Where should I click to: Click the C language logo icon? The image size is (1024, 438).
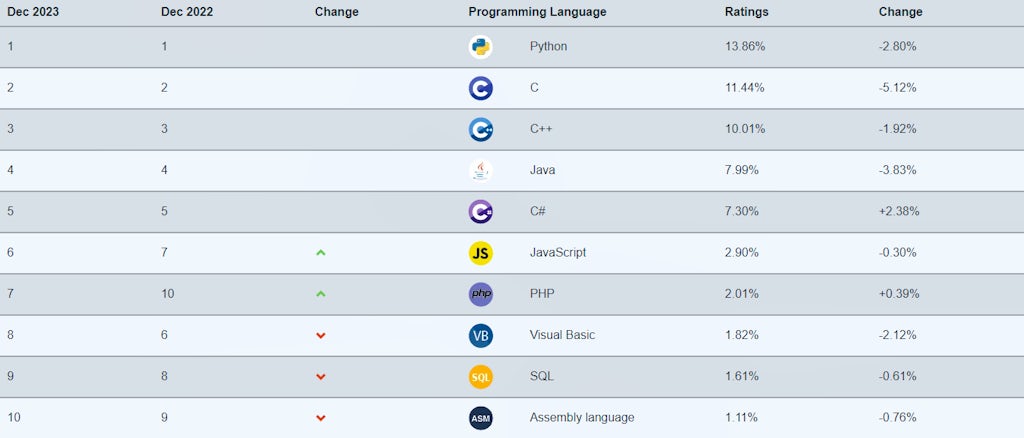click(x=481, y=88)
